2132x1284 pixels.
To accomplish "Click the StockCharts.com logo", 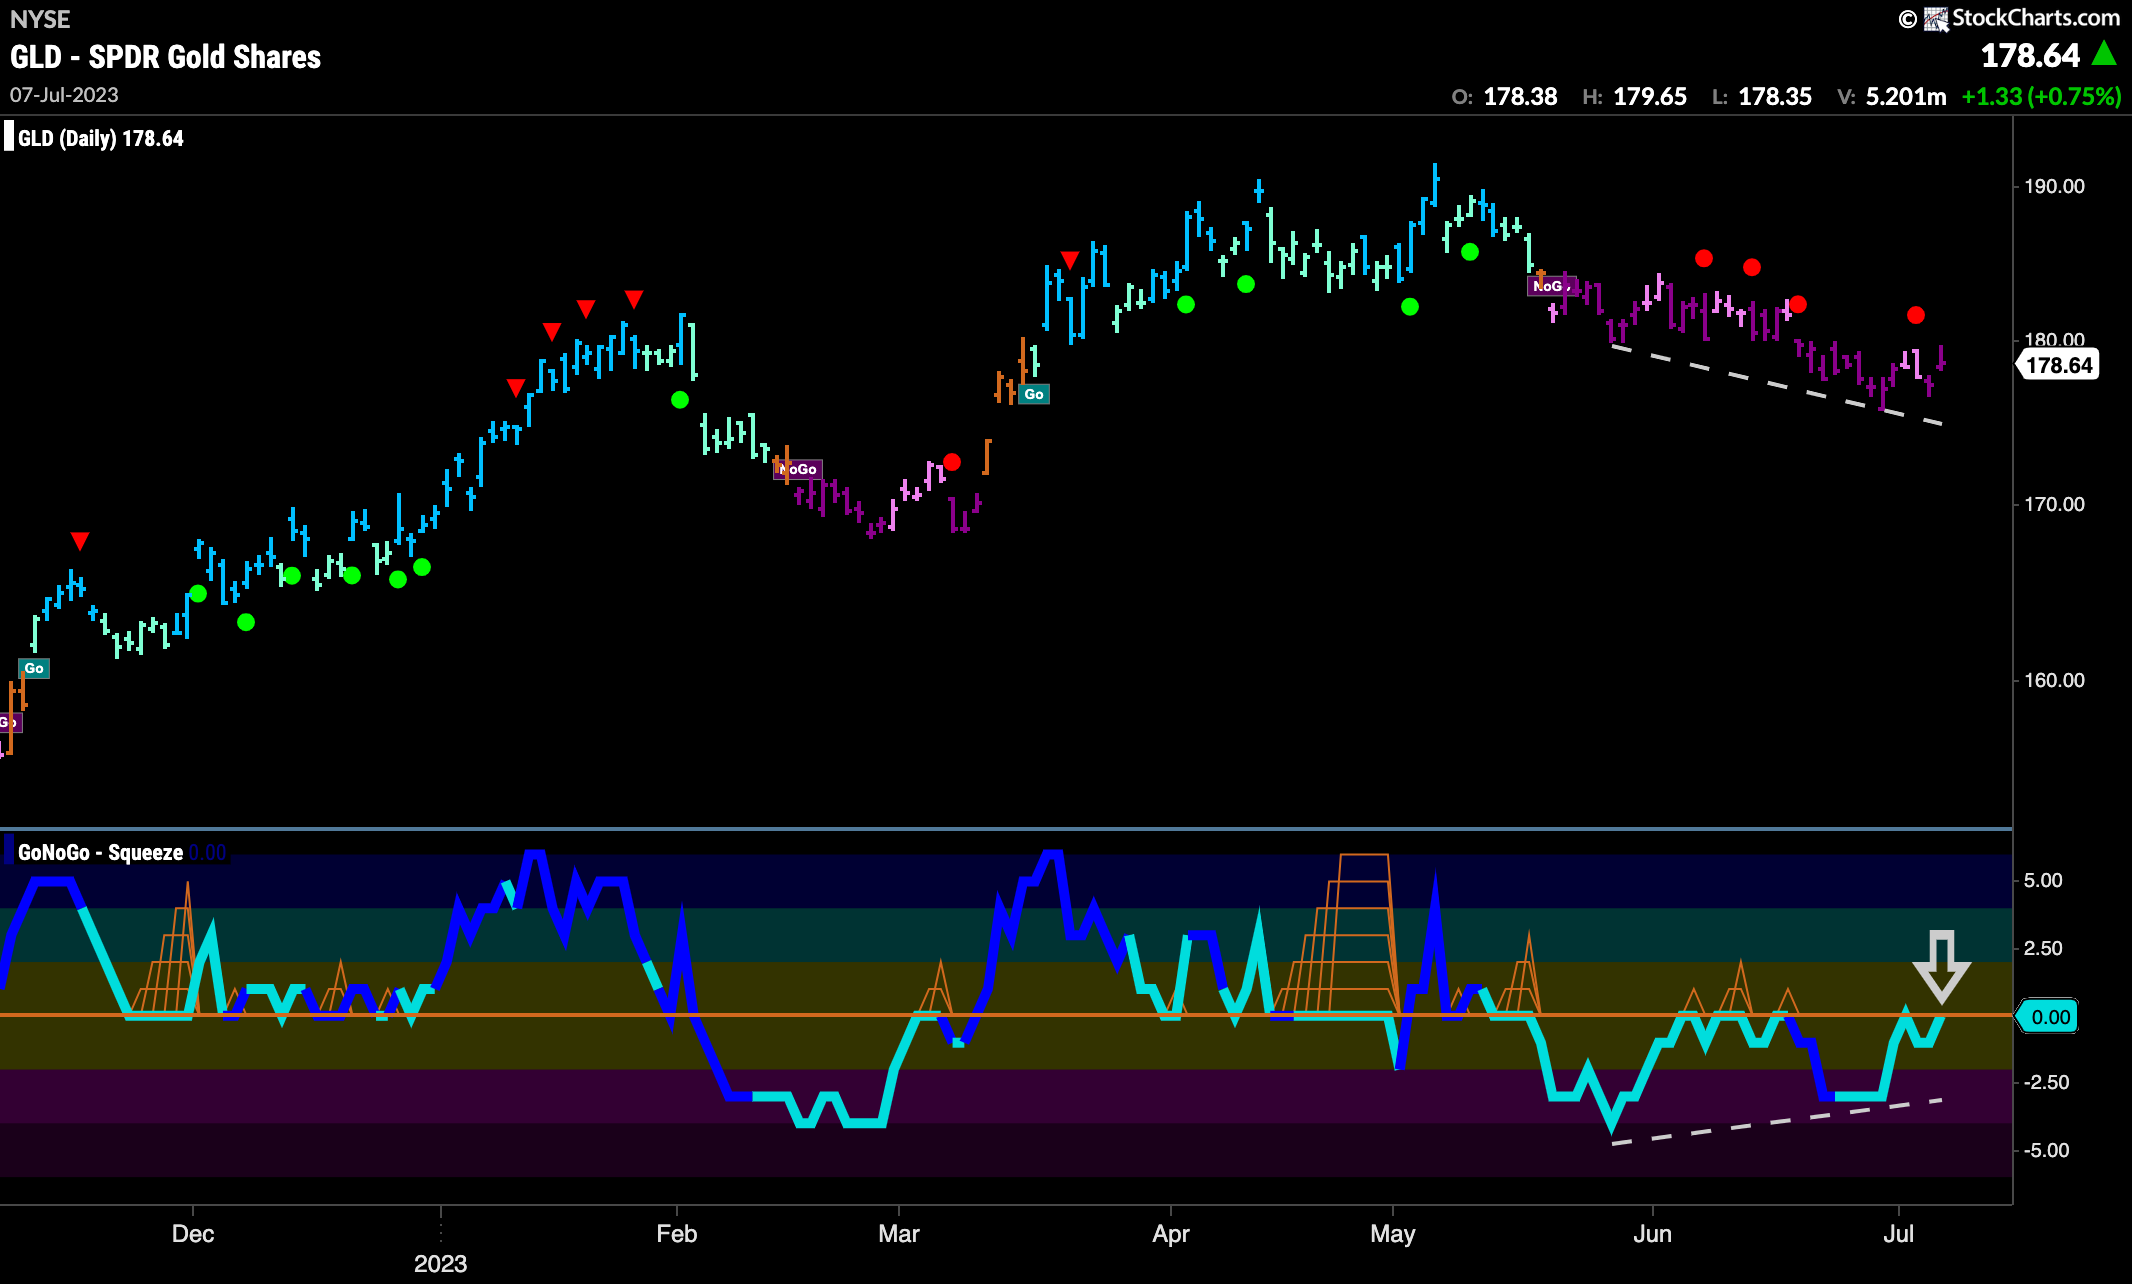I will pos(2021,18).
